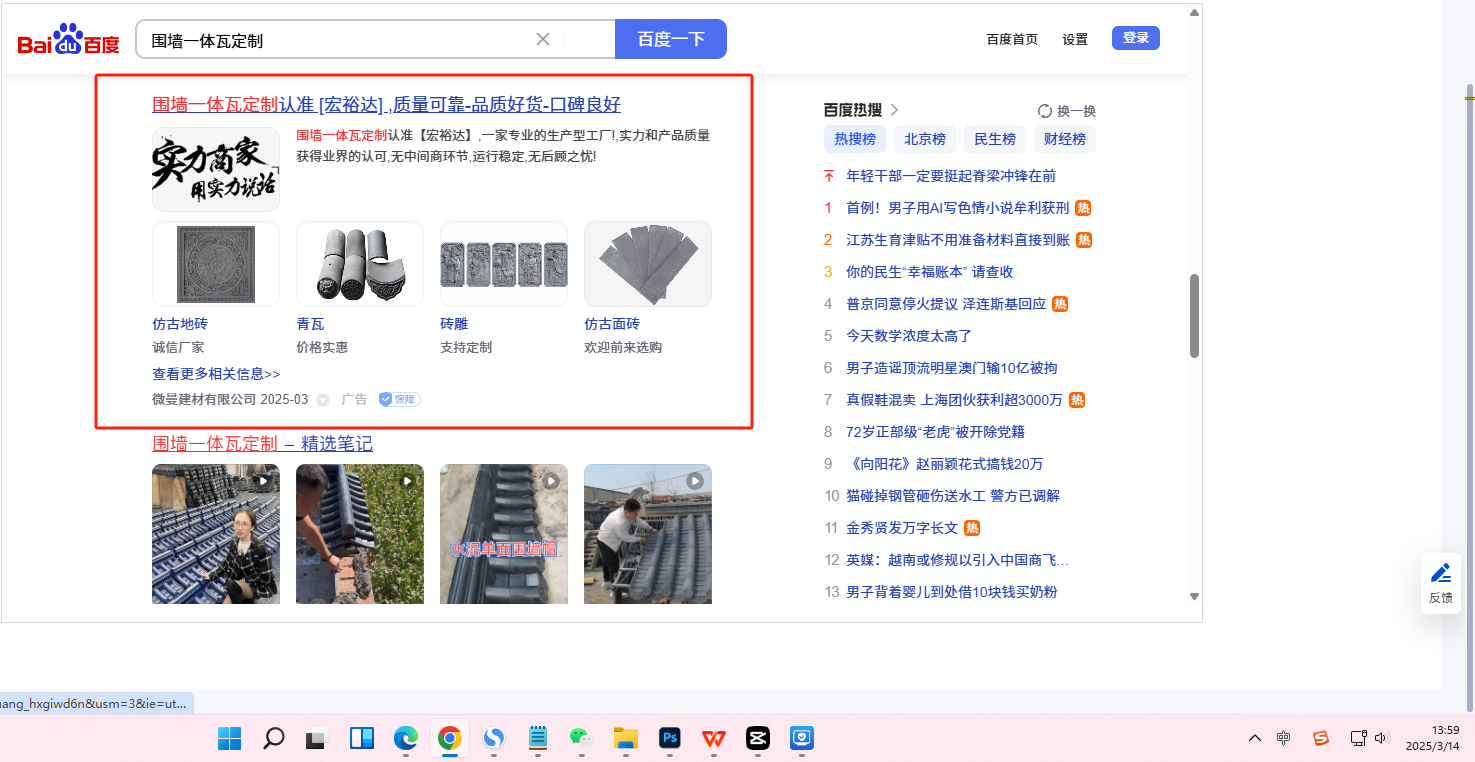Click the 反馈 feedback pencil icon

[1440, 574]
